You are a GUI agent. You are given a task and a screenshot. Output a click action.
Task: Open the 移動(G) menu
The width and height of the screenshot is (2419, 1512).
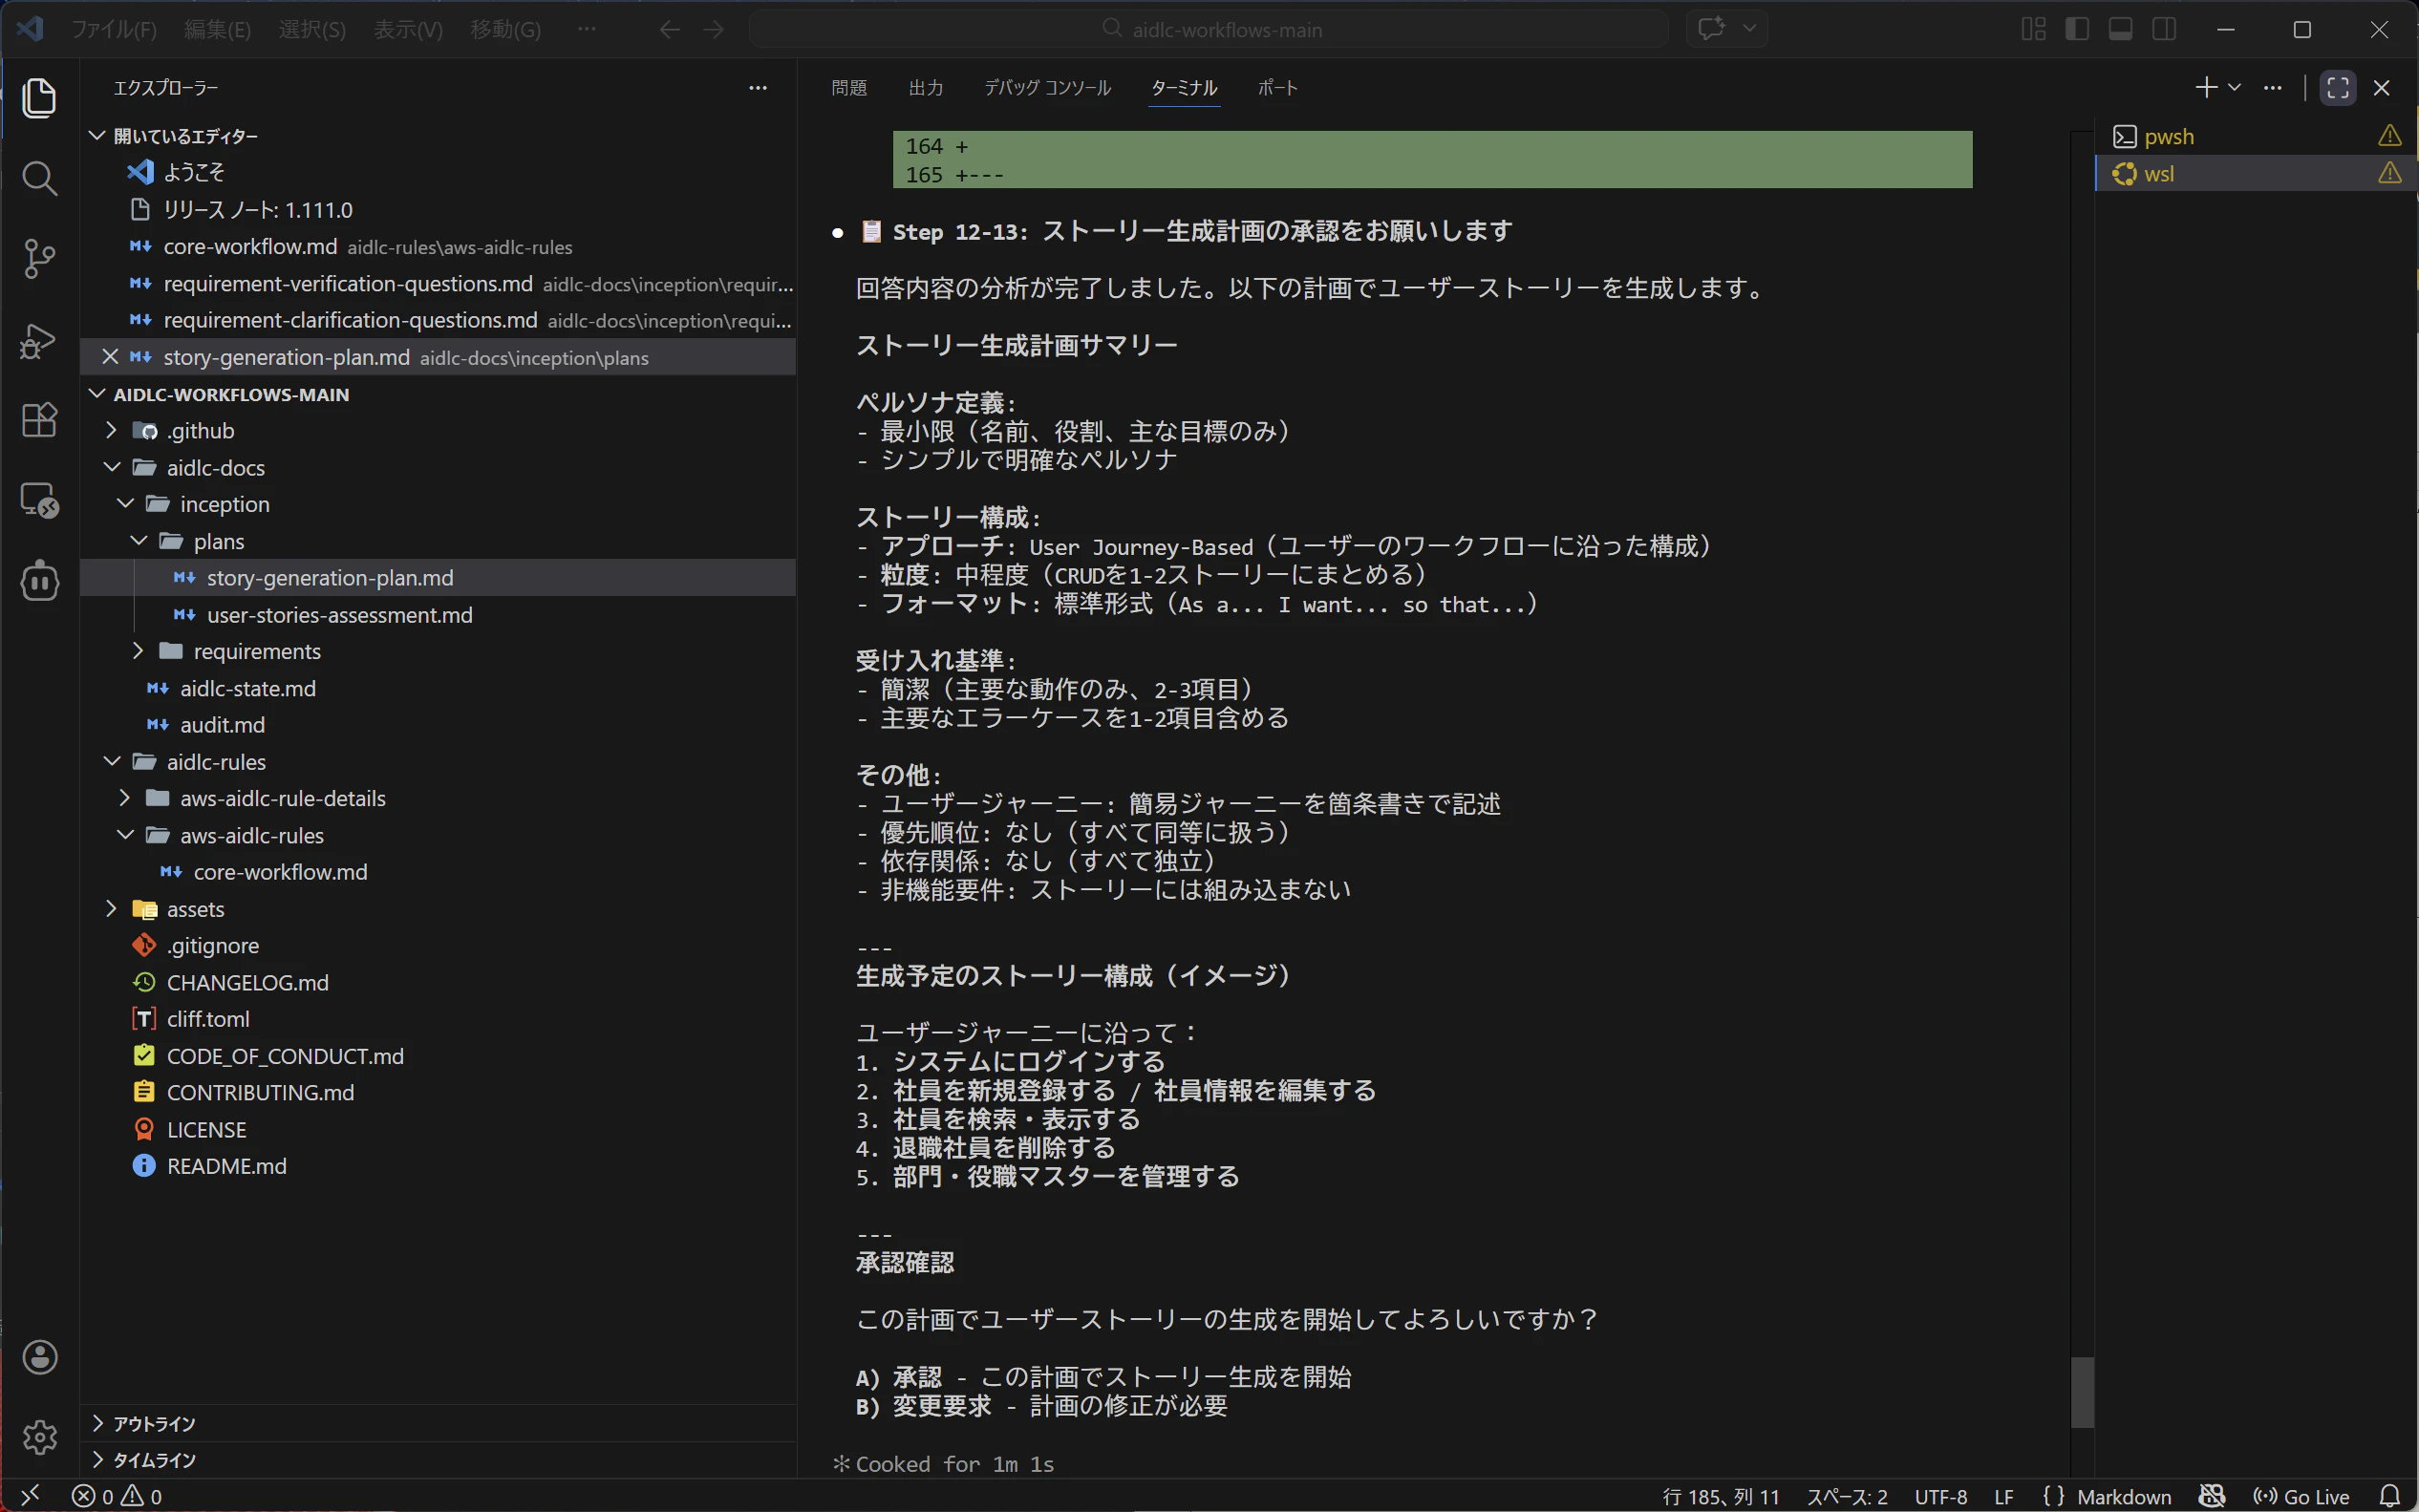[505, 30]
